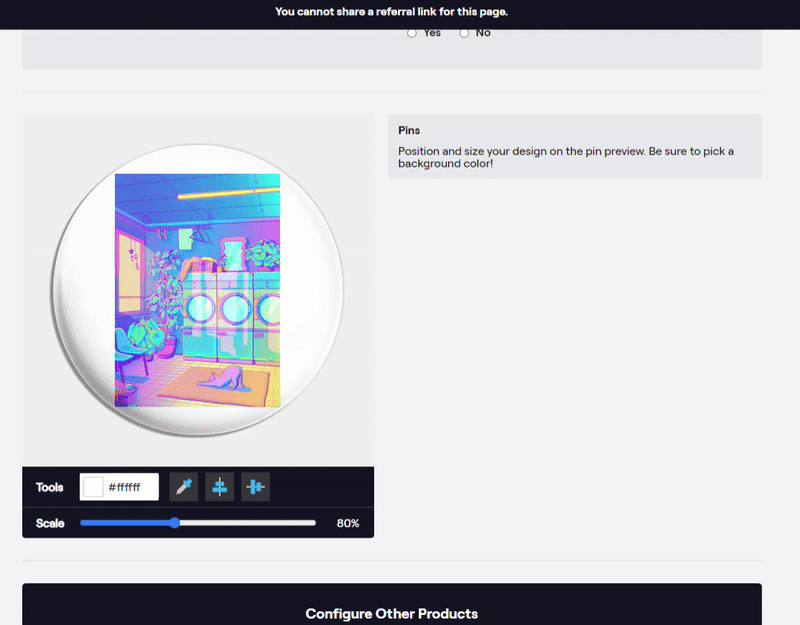Select the Yes radio button
The image size is (800, 625).
412,33
